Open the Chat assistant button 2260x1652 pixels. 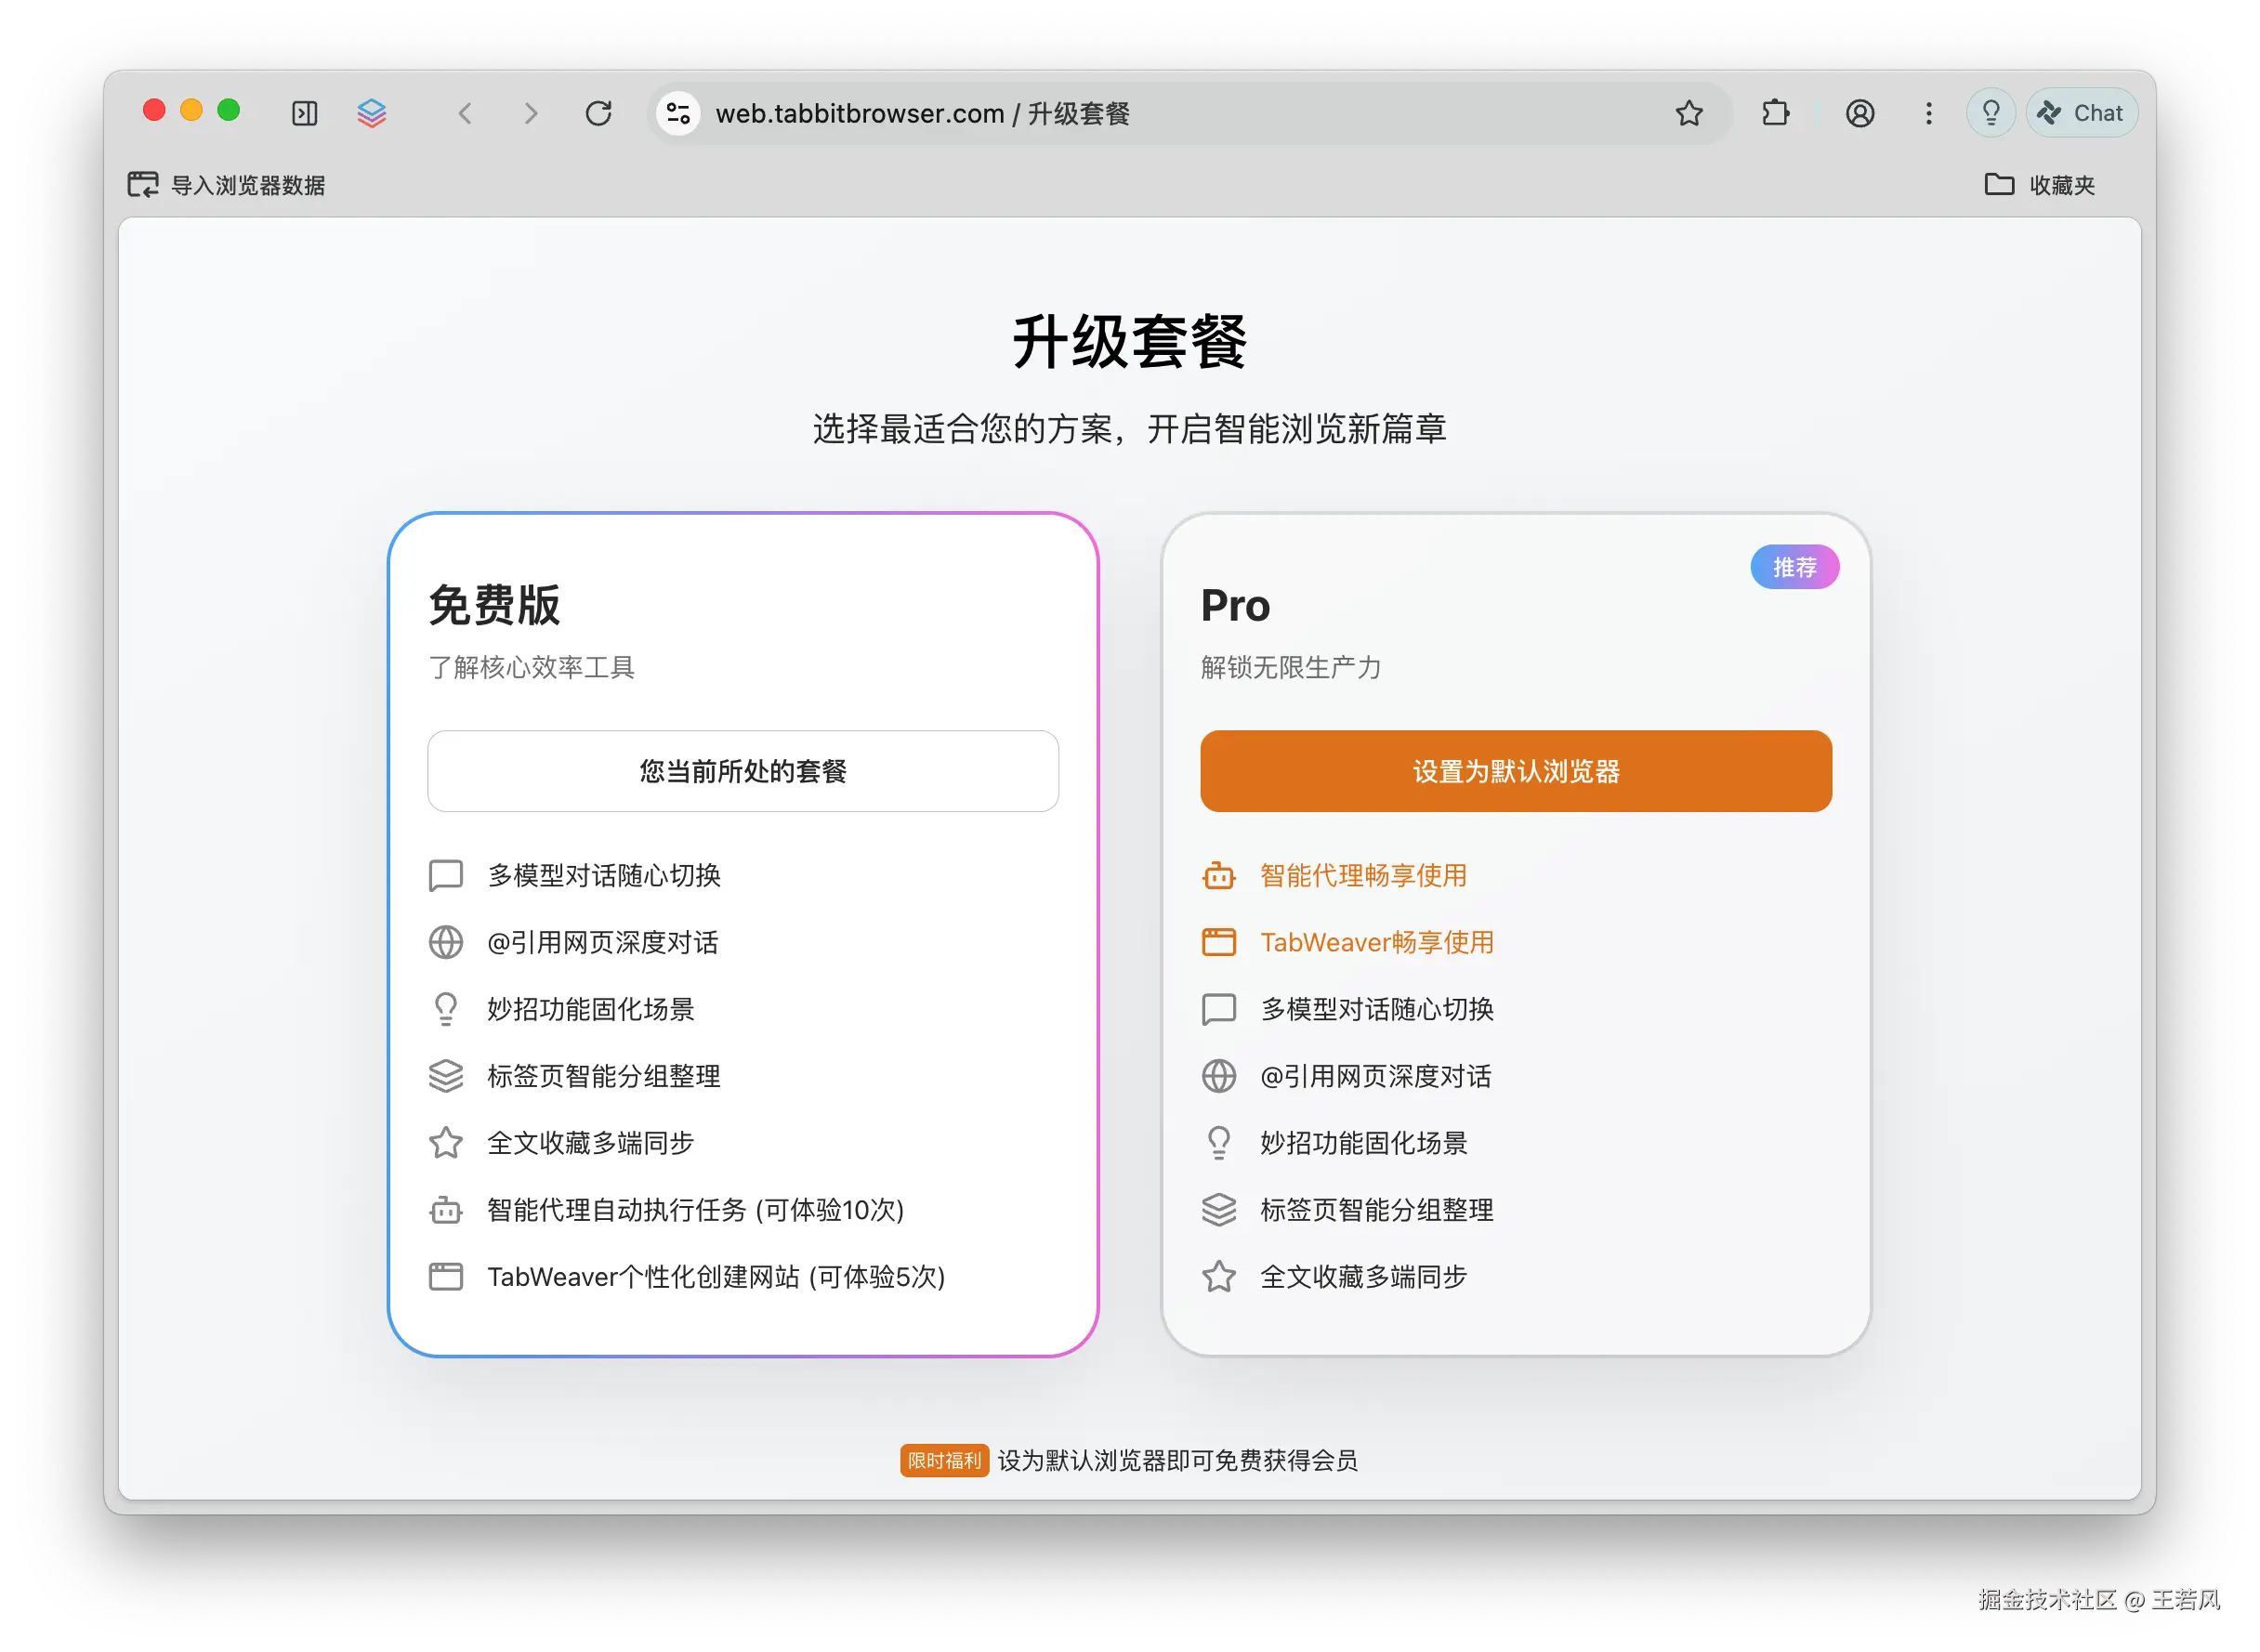(x=2082, y=113)
